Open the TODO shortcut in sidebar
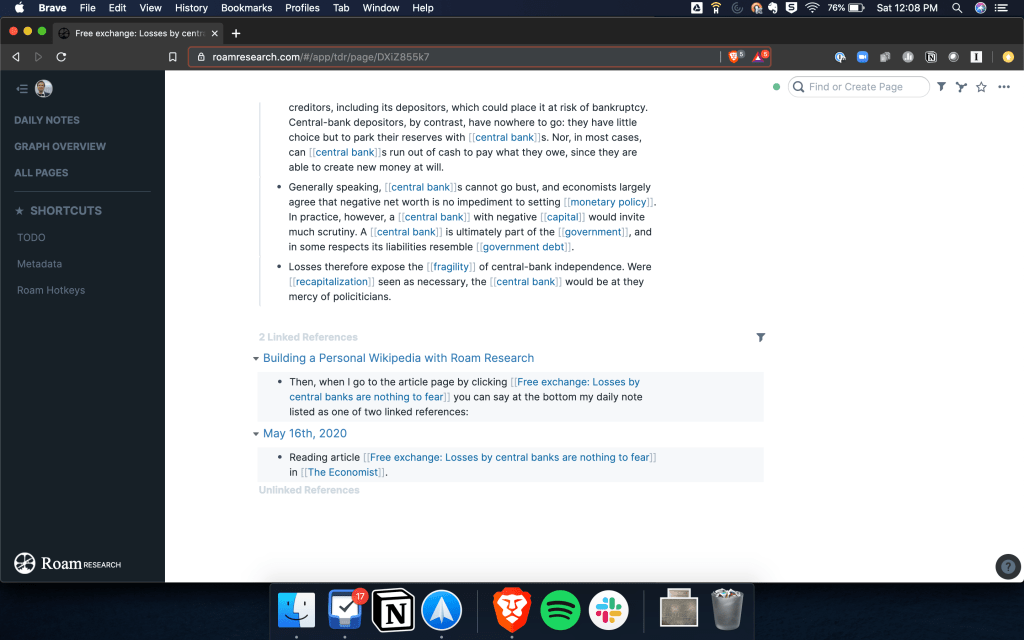 (x=31, y=238)
